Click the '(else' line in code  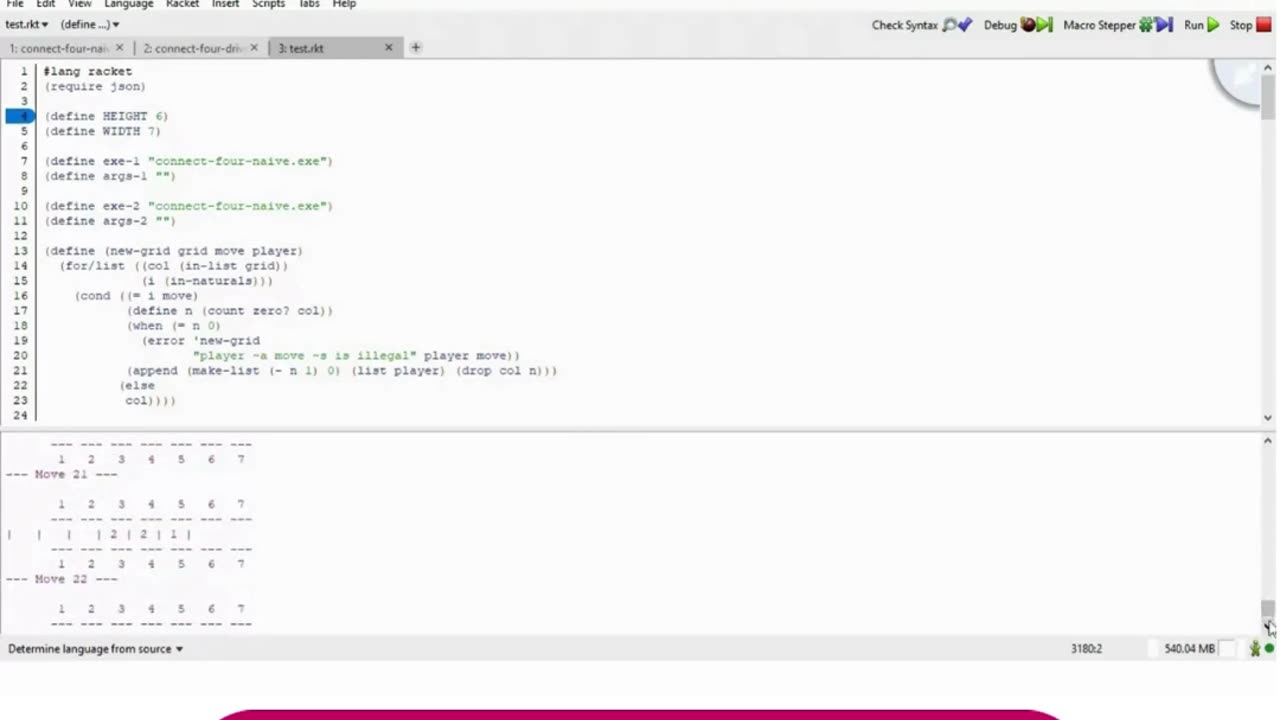tap(138, 386)
